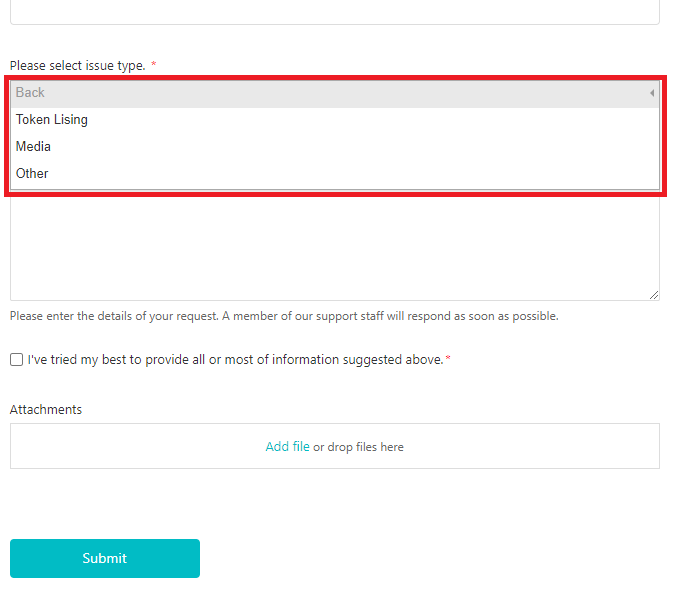673x590 pixels.
Task: Click the request details hint text
Action: click(284, 316)
